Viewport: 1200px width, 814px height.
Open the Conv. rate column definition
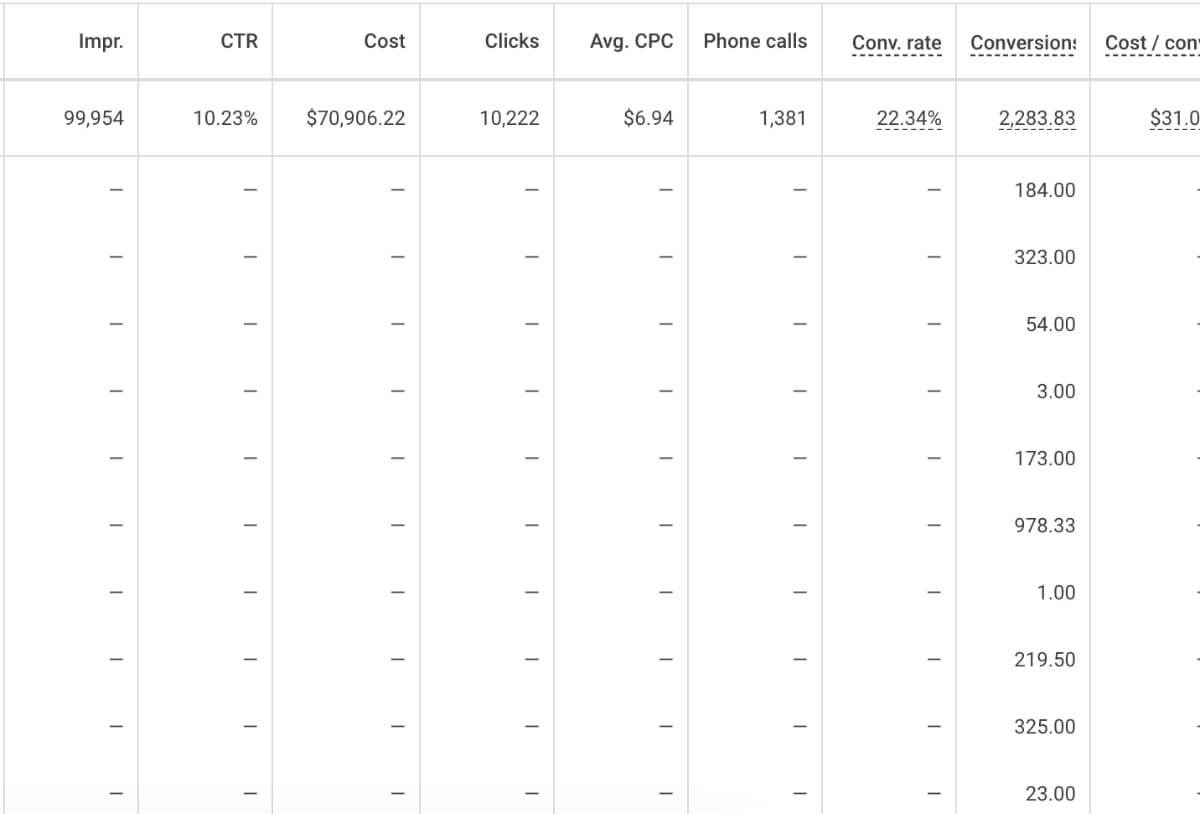pyautogui.click(x=896, y=43)
